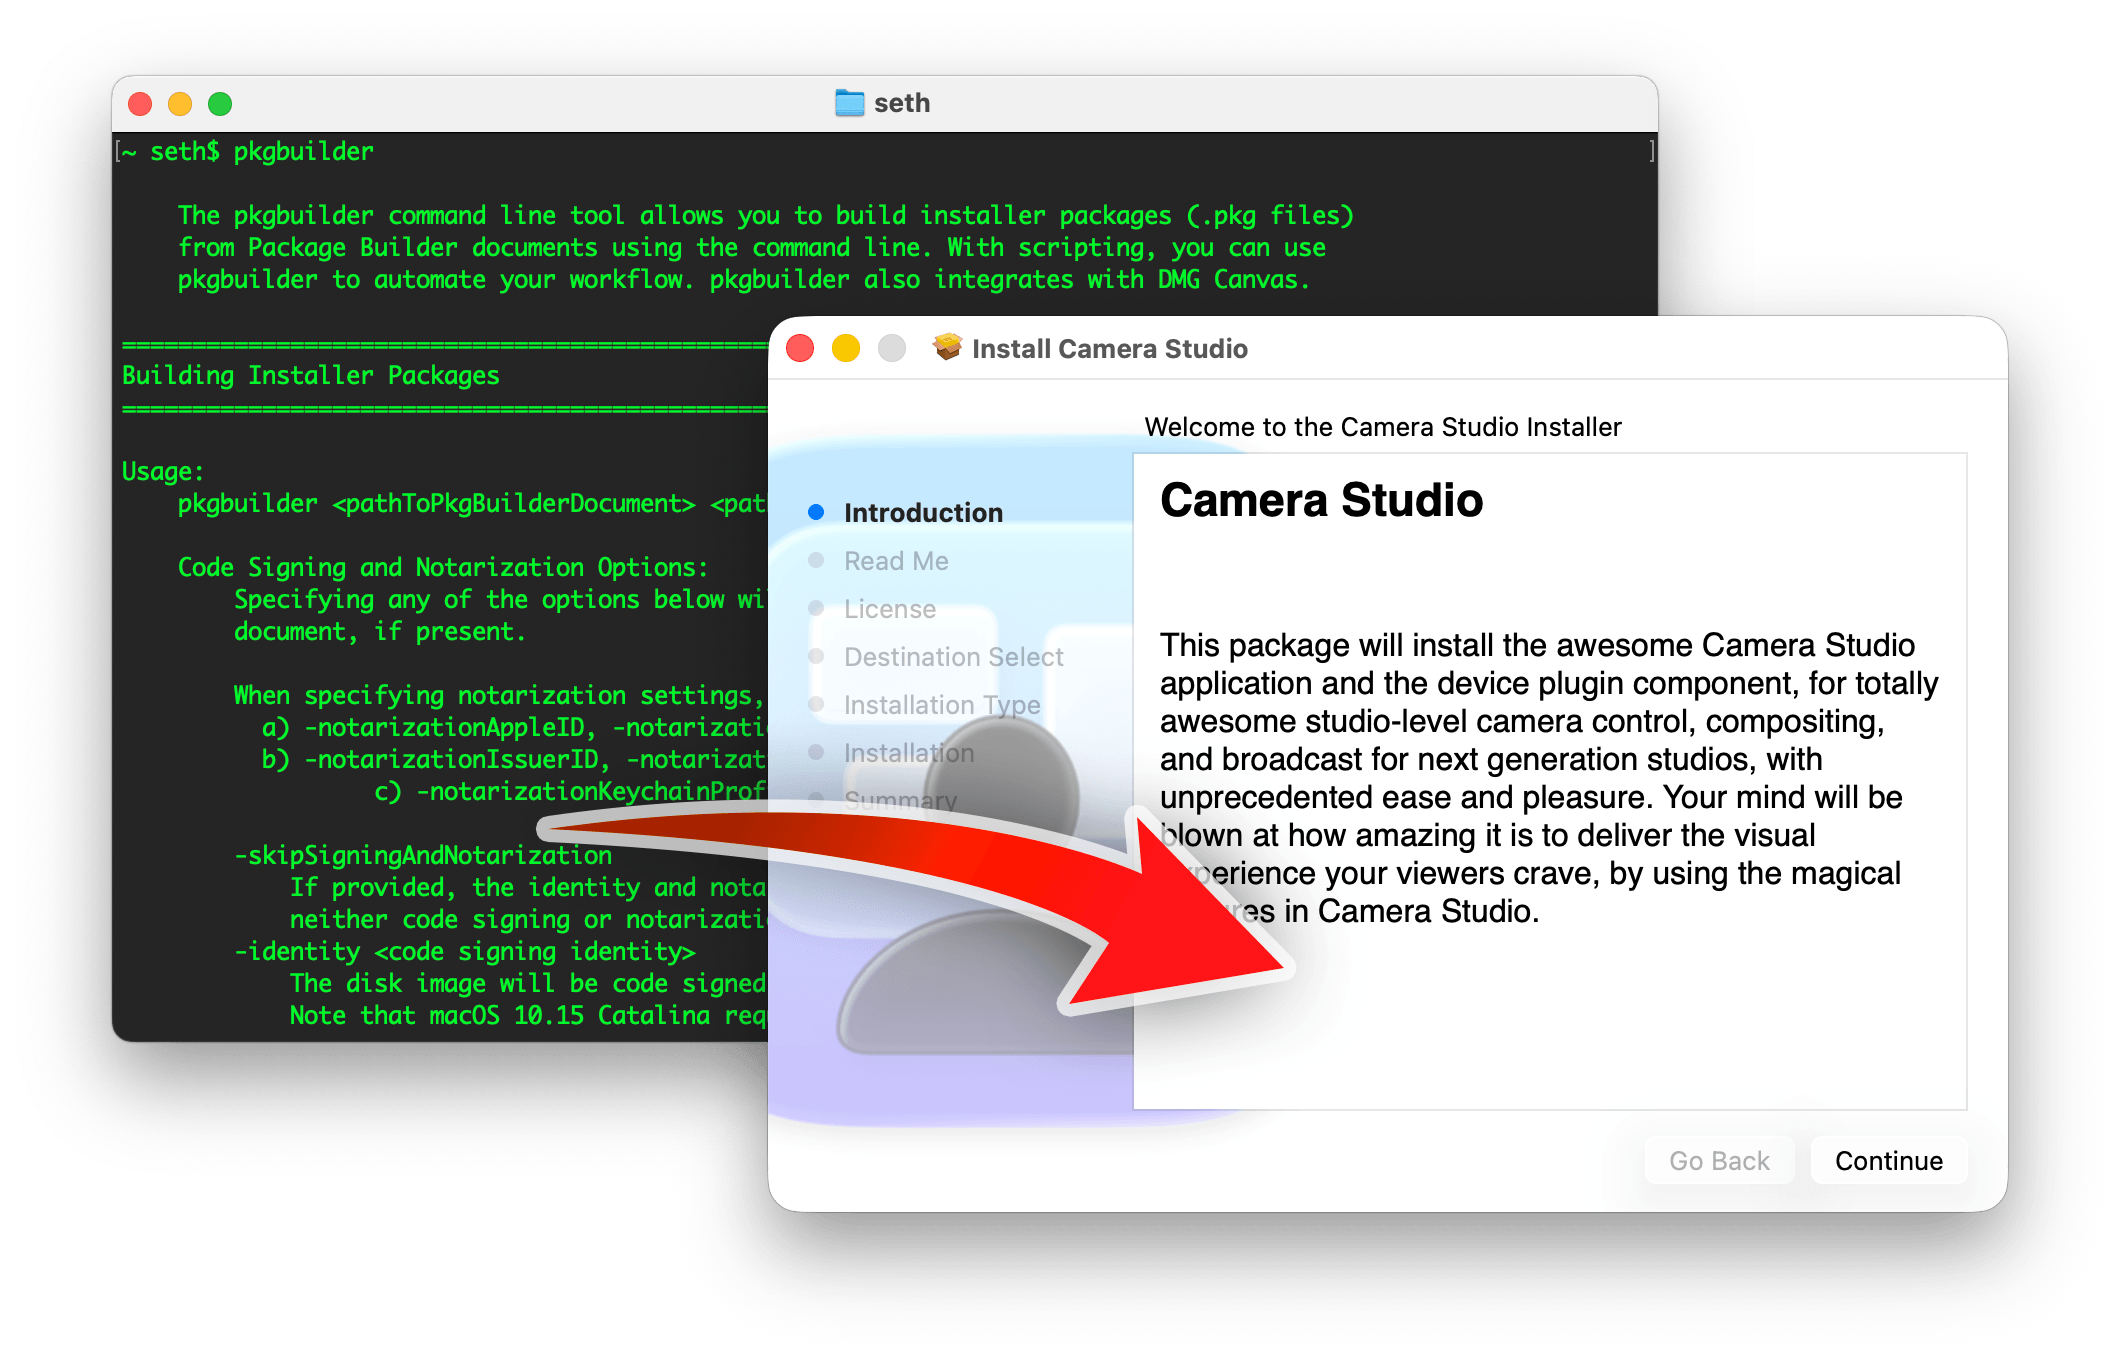Image resolution: width=2120 pixels, height=1360 pixels.
Task: Click the seth title of terminal window
Action: pos(902,103)
